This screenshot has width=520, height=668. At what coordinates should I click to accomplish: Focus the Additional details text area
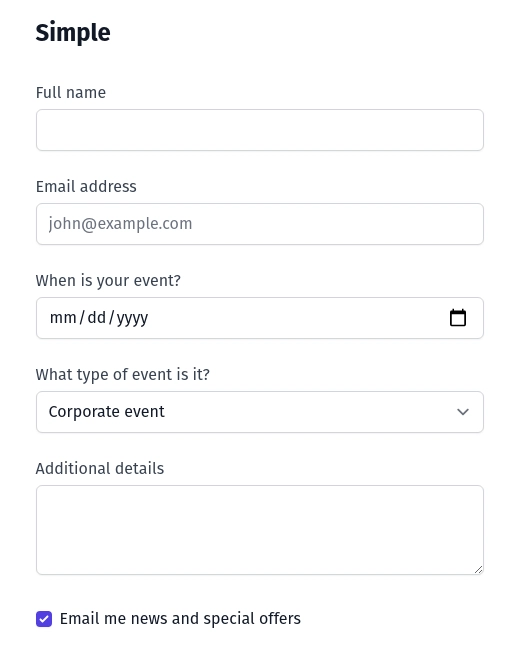pos(260,530)
